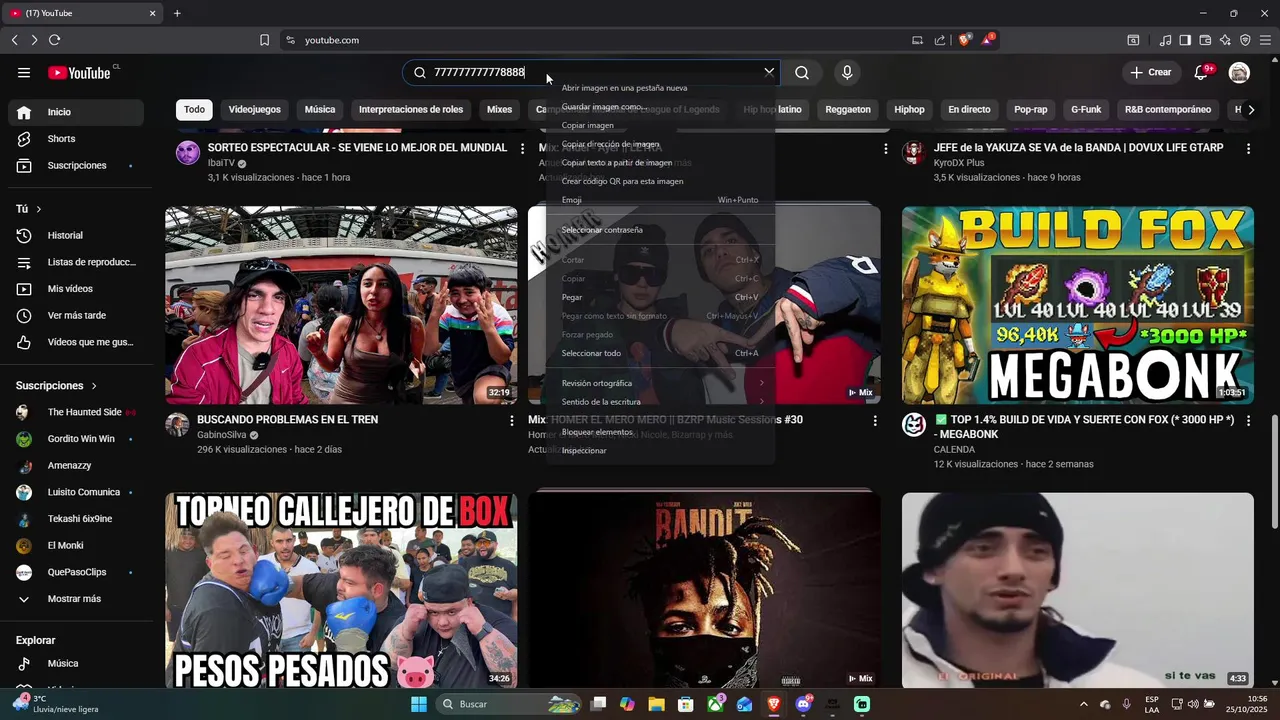Start voice search with microphone icon
Viewport: 1280px width, 720px height.
pyautogui.click(x=847, y=72)
